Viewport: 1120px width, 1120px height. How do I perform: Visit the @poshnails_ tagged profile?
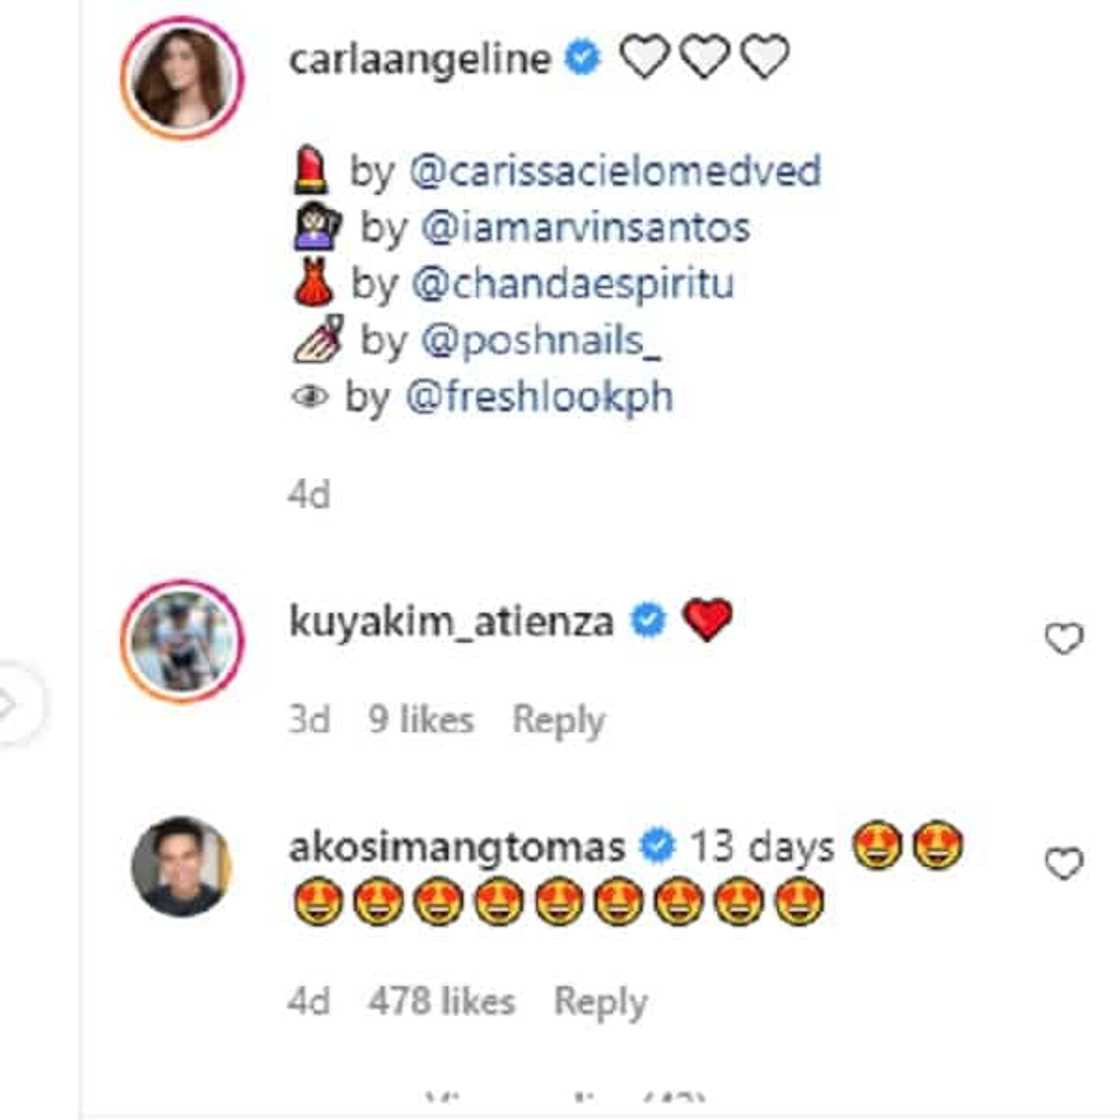click(x=540, y=341)
